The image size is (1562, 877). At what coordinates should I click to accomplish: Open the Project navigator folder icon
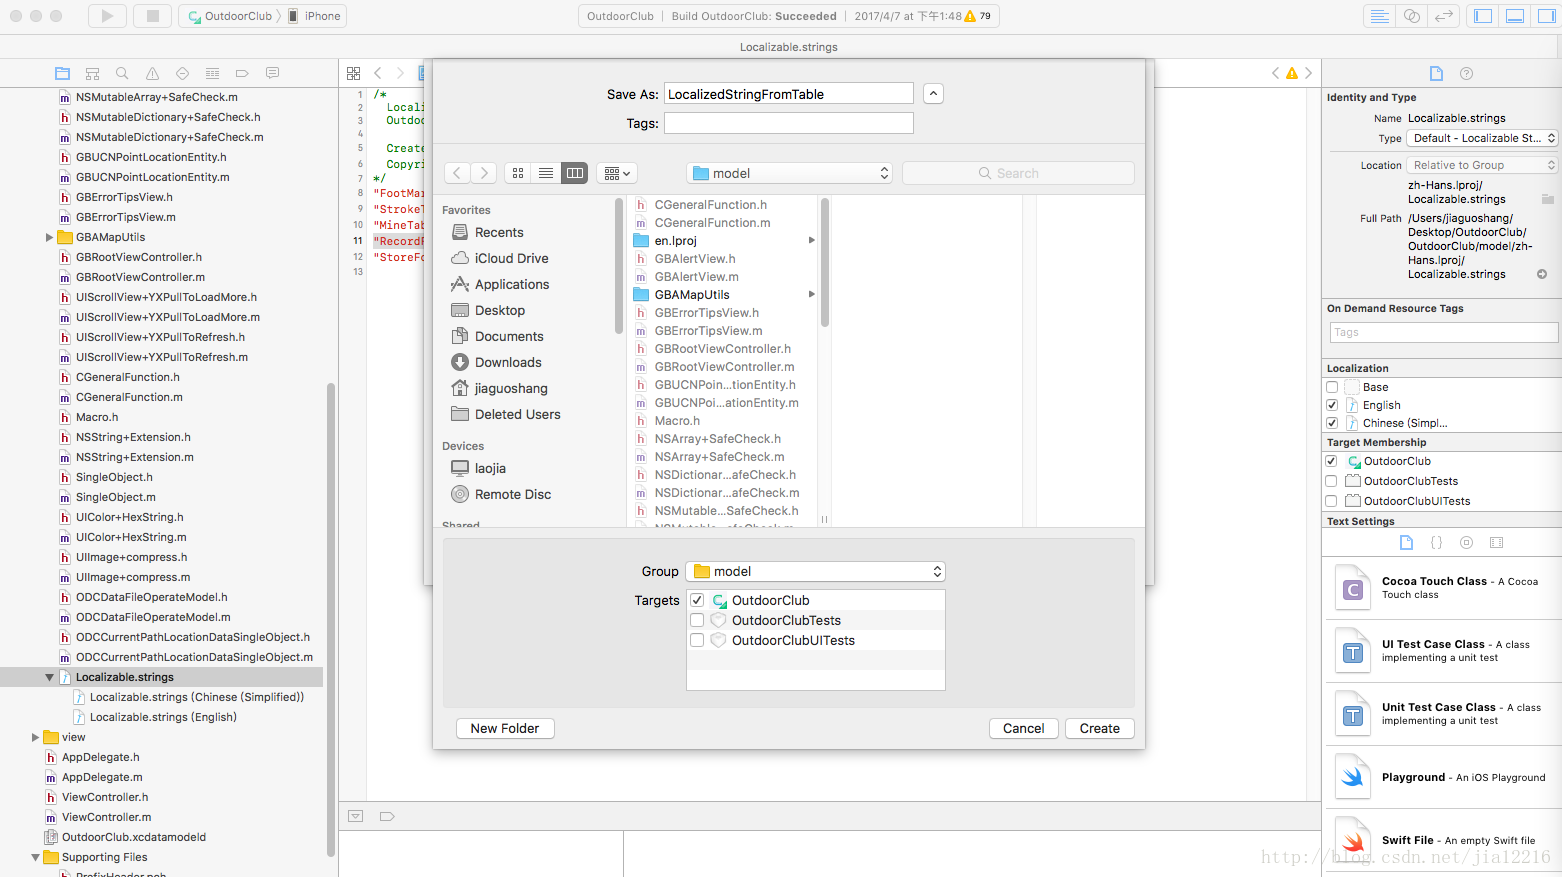click(x=62, y=73)
